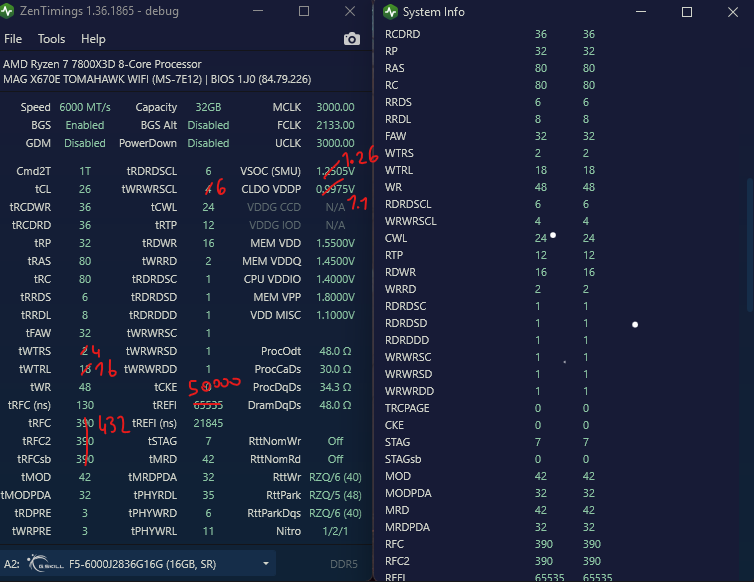754x582 pixels.
Task: Click the tPHYRDL value 35
Action: [x=208, y=495]
